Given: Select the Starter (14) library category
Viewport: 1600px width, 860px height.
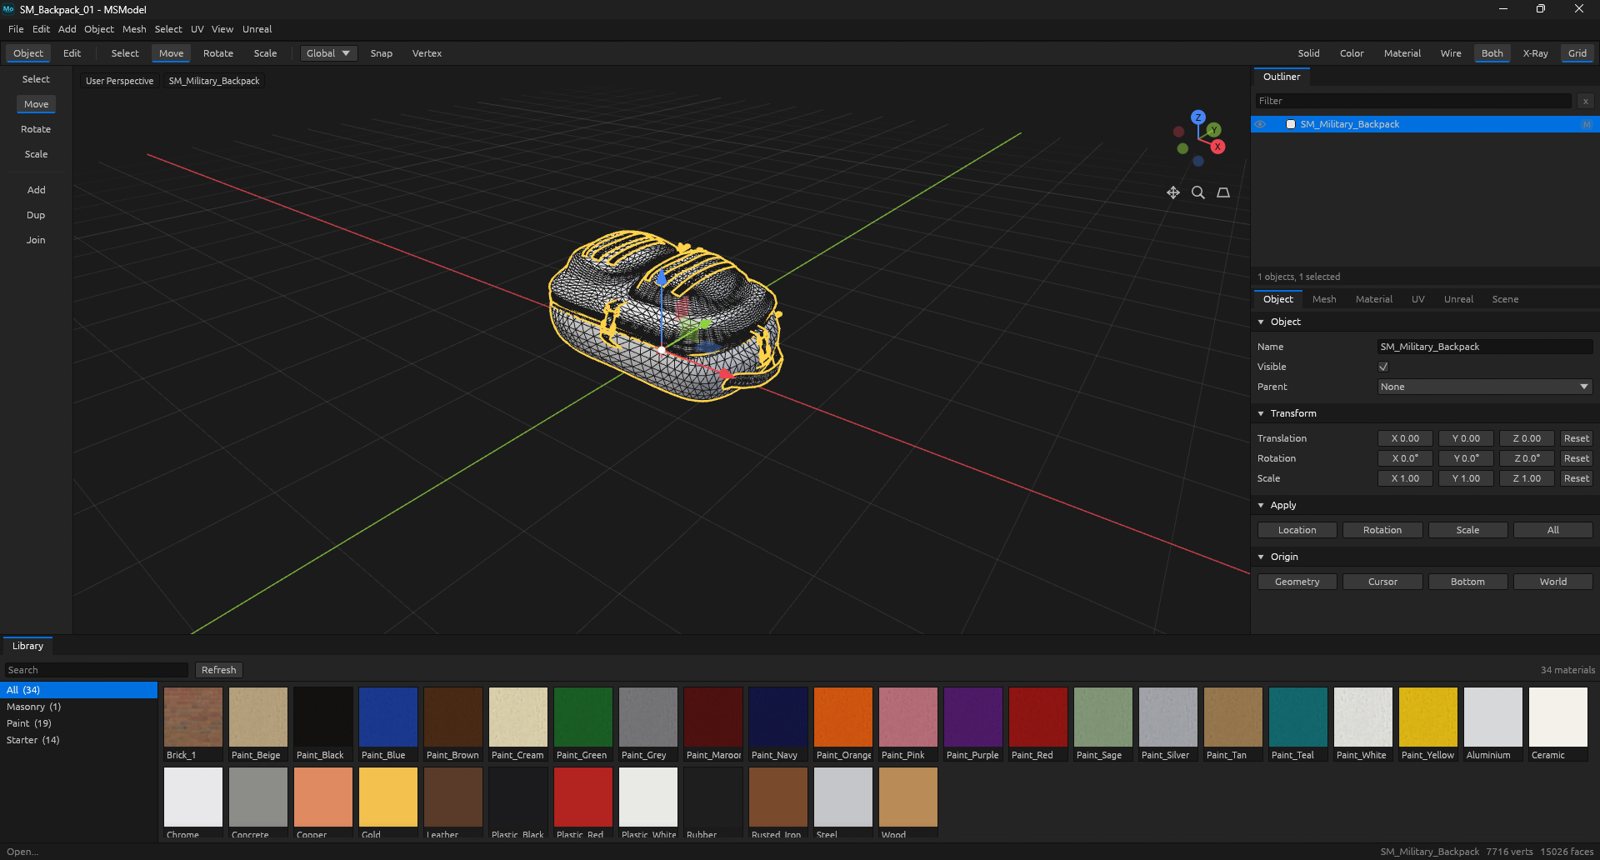Looking at the screenshot, I should pos(79,740).
